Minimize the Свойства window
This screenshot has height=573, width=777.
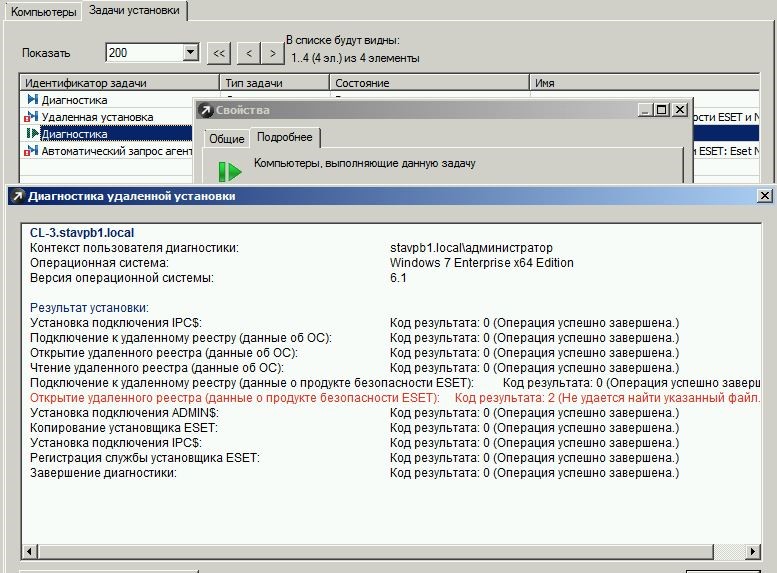(645, 110)
